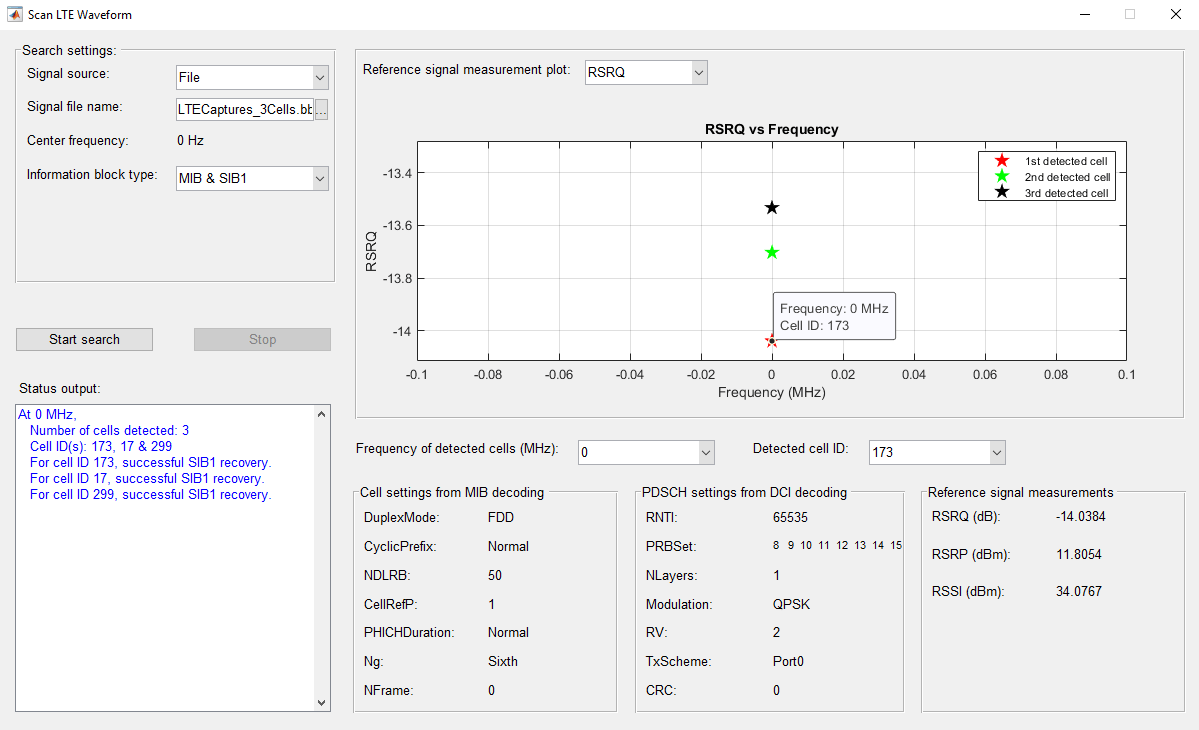Open the Detected cell ID dropdown

pos(936,452)
